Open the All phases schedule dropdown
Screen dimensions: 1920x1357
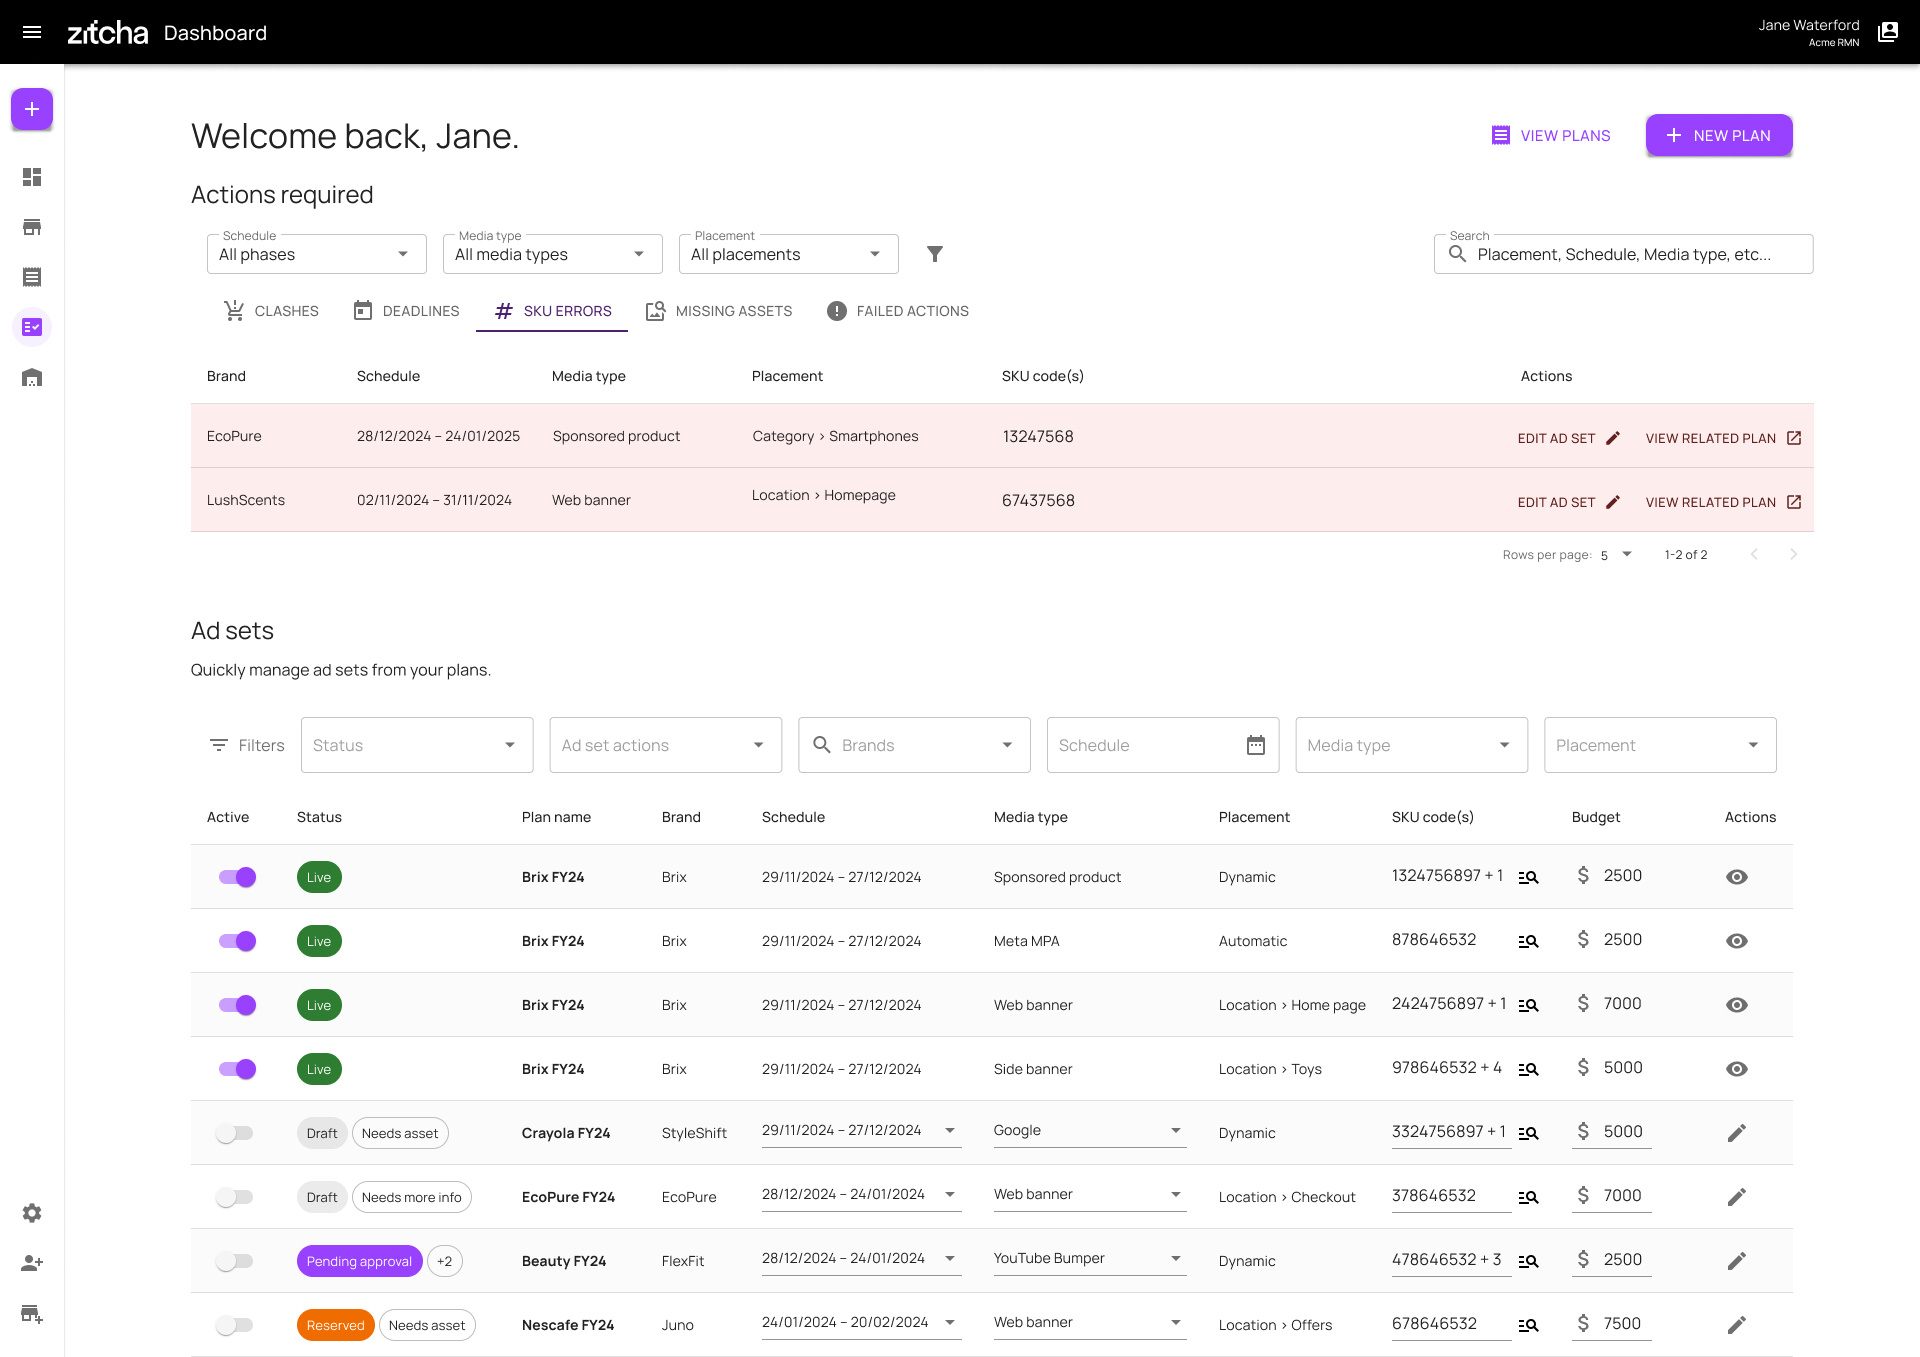[x=316, y=254]
